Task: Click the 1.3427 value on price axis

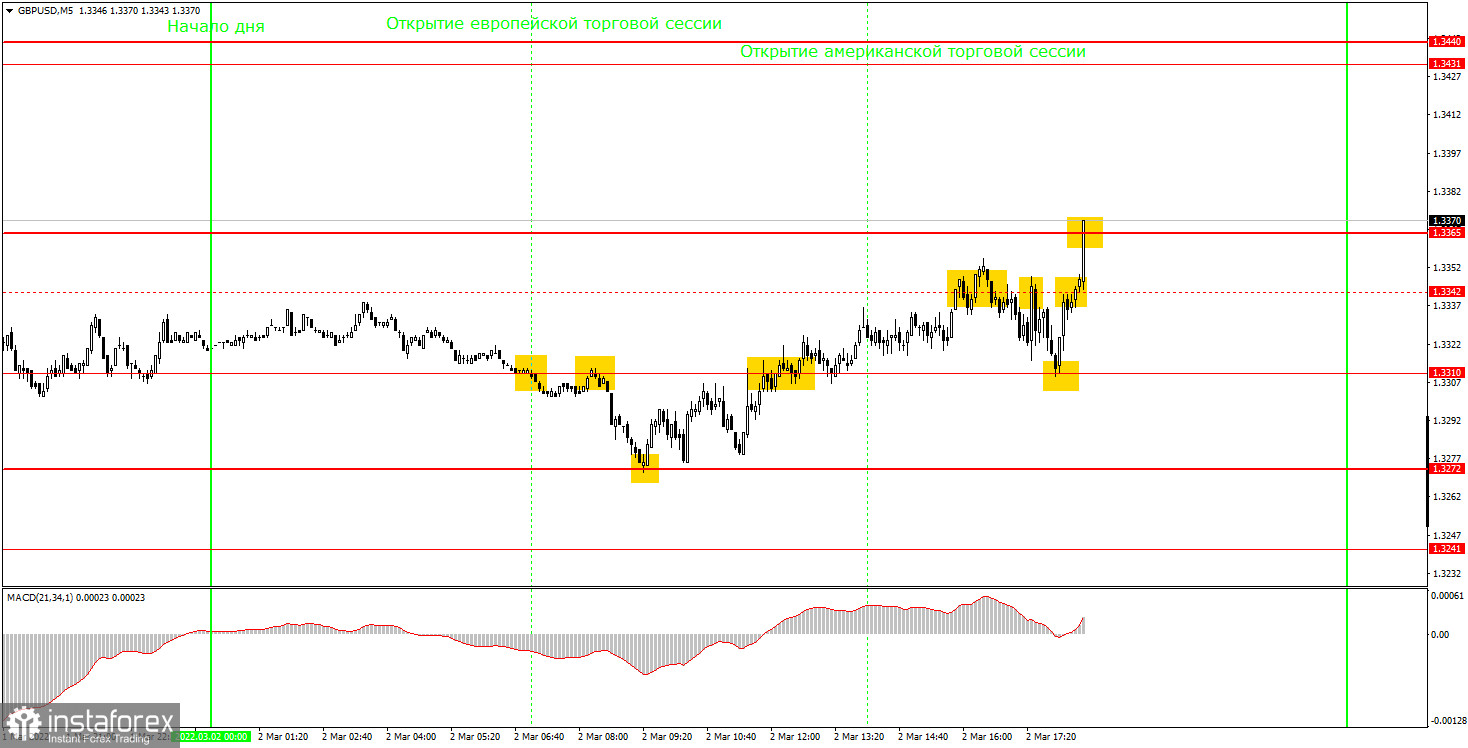Action: coord(1447,77)
